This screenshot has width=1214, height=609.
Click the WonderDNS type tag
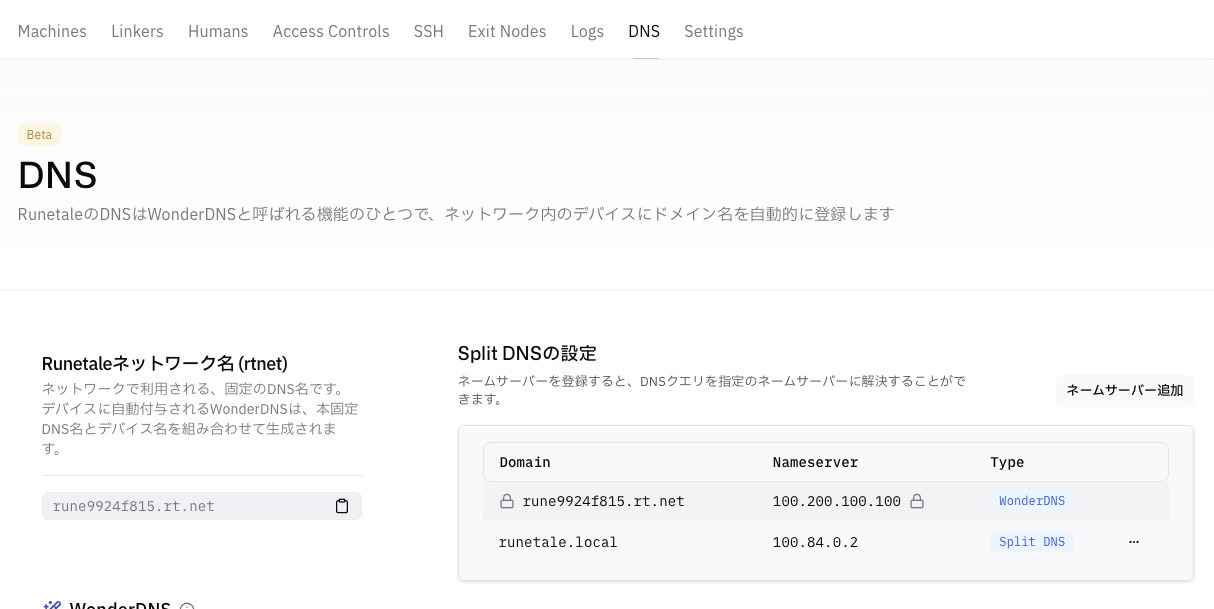1032,501
